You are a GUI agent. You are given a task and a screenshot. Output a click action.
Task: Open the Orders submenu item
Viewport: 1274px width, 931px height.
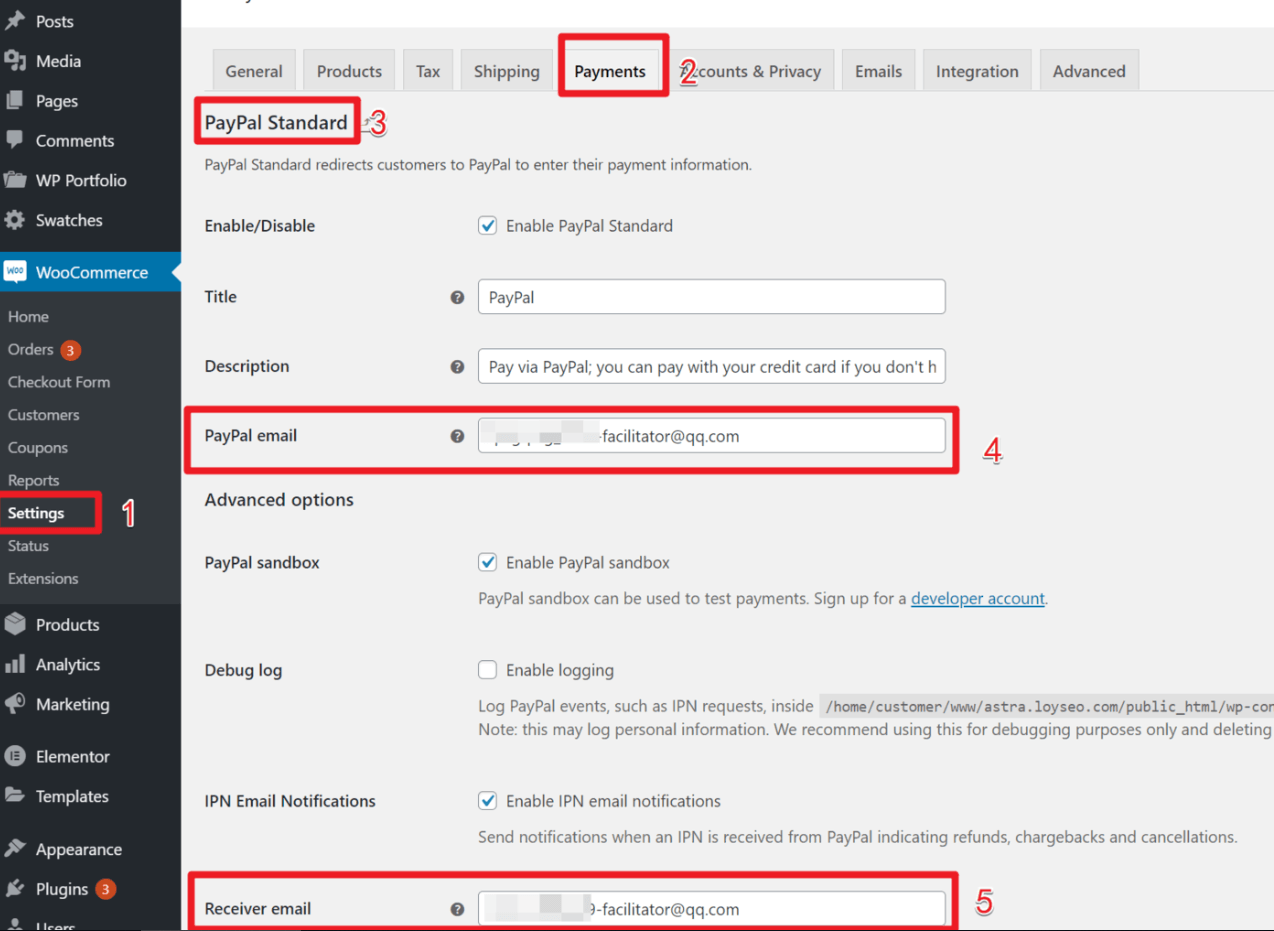click(x=31, y=350)
